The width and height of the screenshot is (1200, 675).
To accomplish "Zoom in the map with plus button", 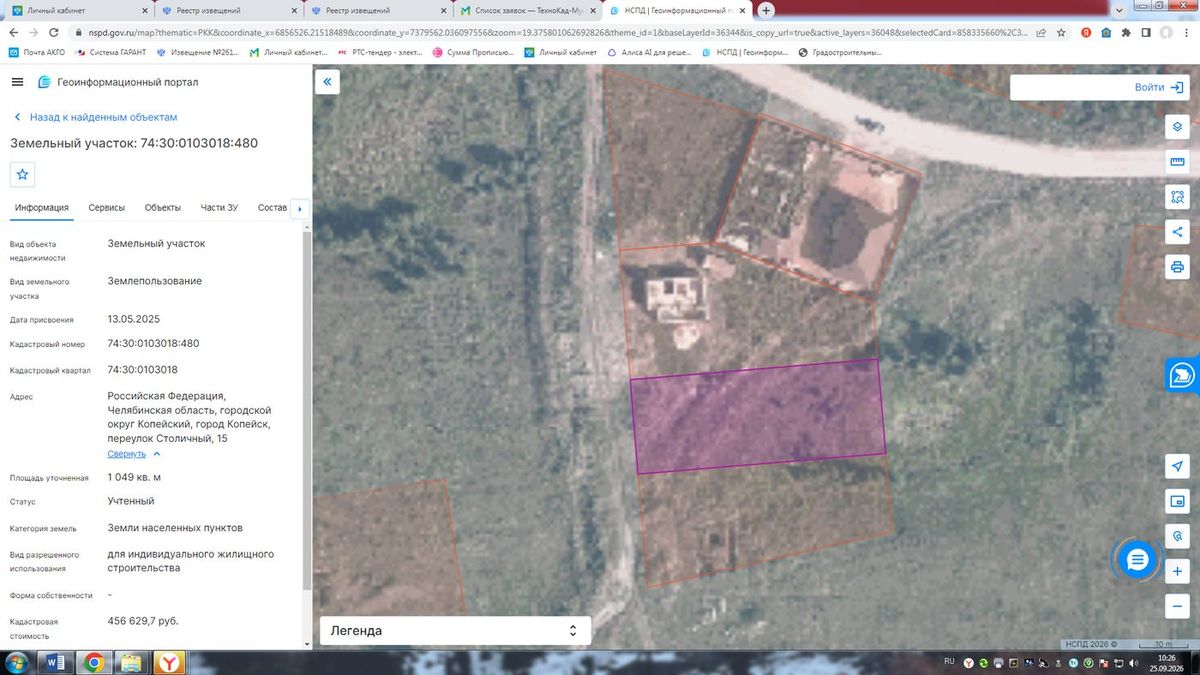I will 1177,572.
